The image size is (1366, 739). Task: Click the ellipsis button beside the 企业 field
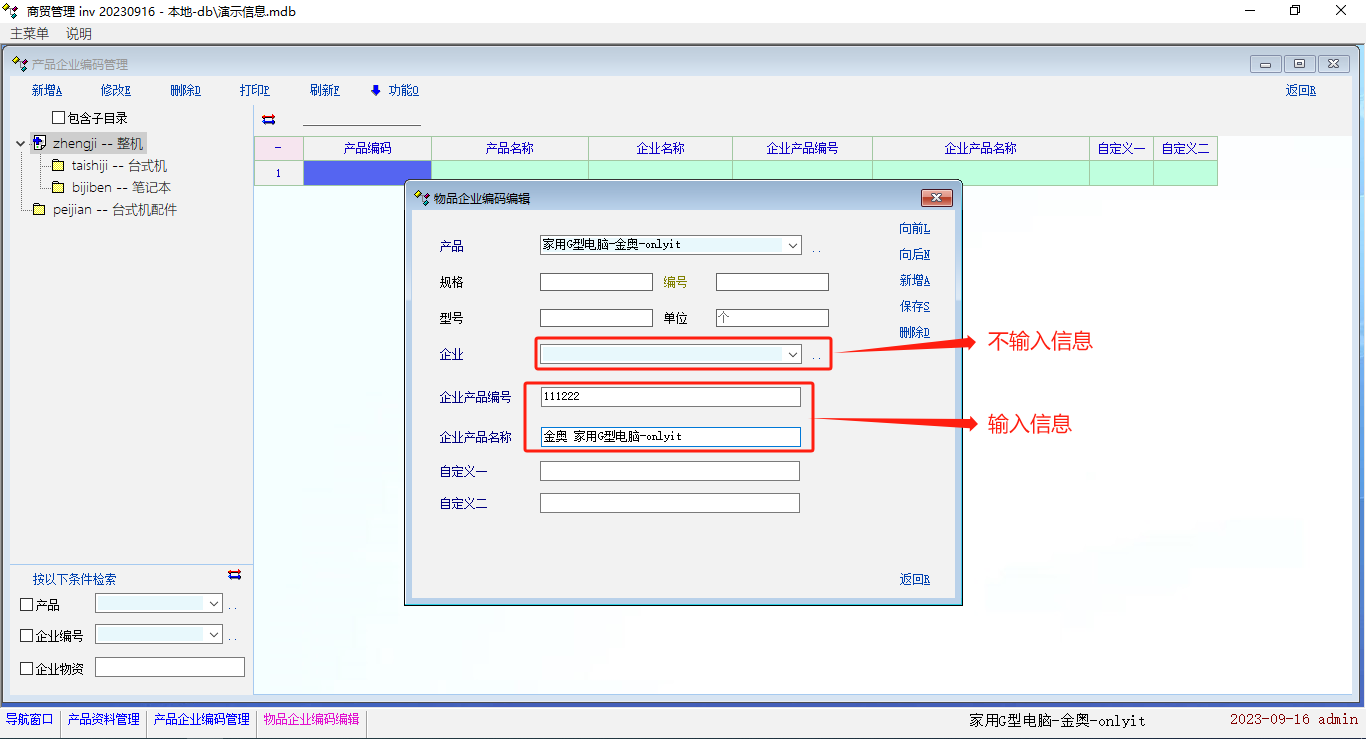[x=817, y=355]
